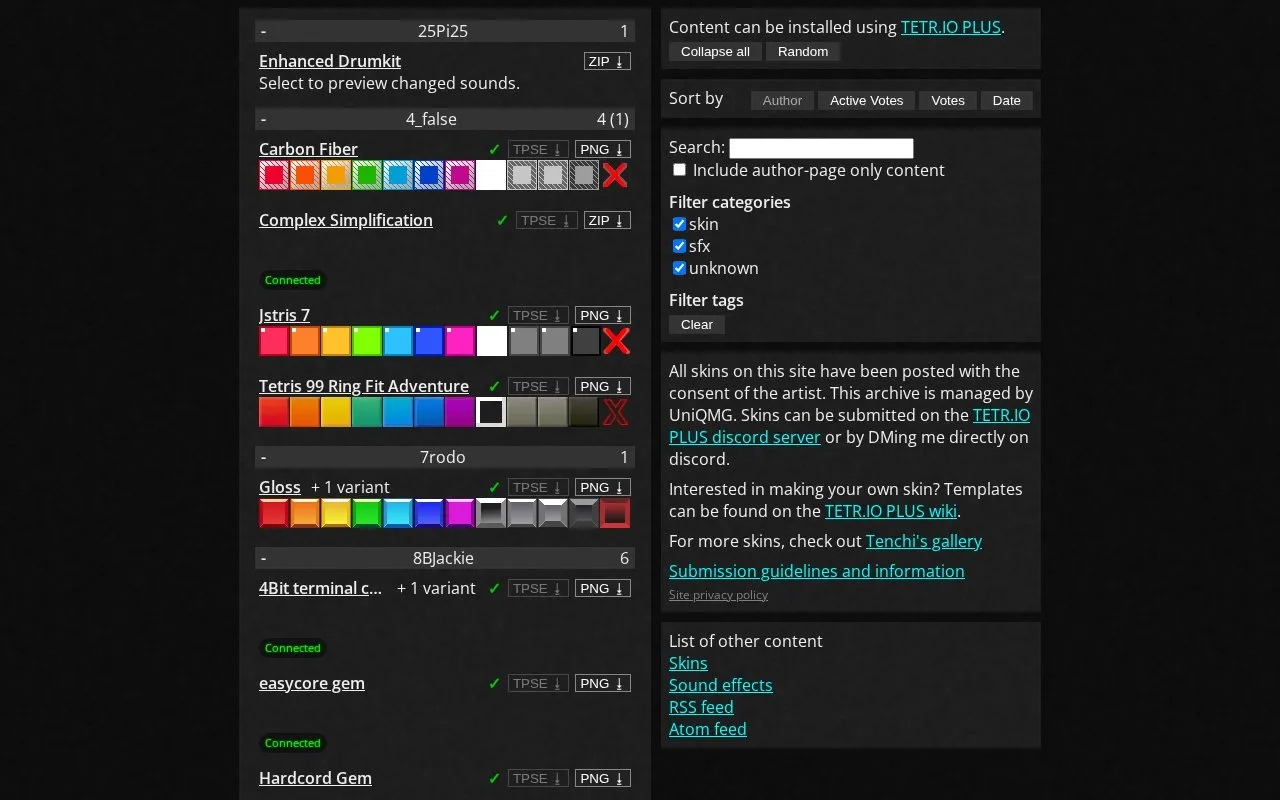Open the Sound effects content link
This screenshot has width=1280, height=800.
[721, 685]
